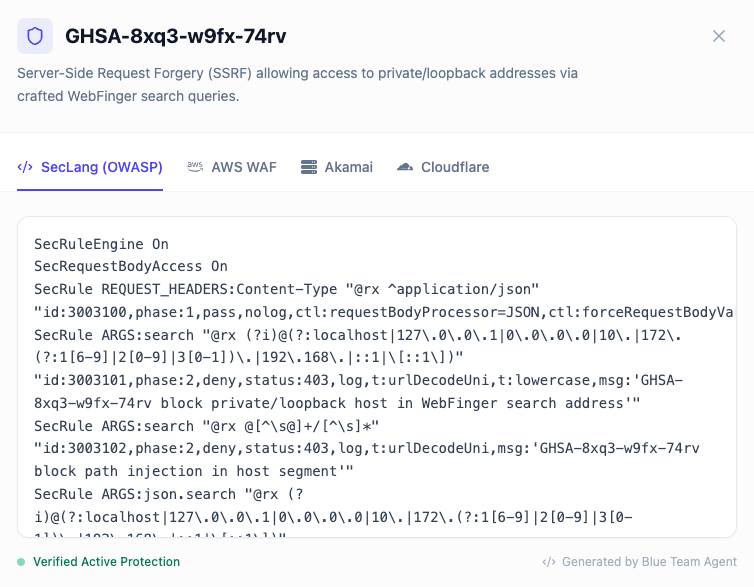The width and height of the screenshot is (754, 587).
Task: Click the green Verified Active Protection dot
Action: click(21, 562)
